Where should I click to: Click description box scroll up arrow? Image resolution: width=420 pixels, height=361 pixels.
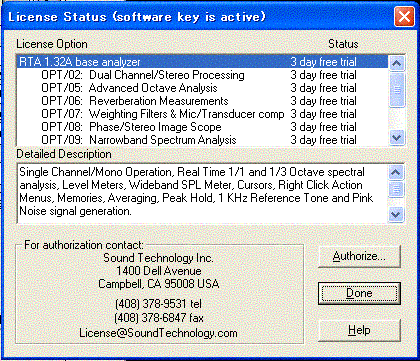click(396, 172)
